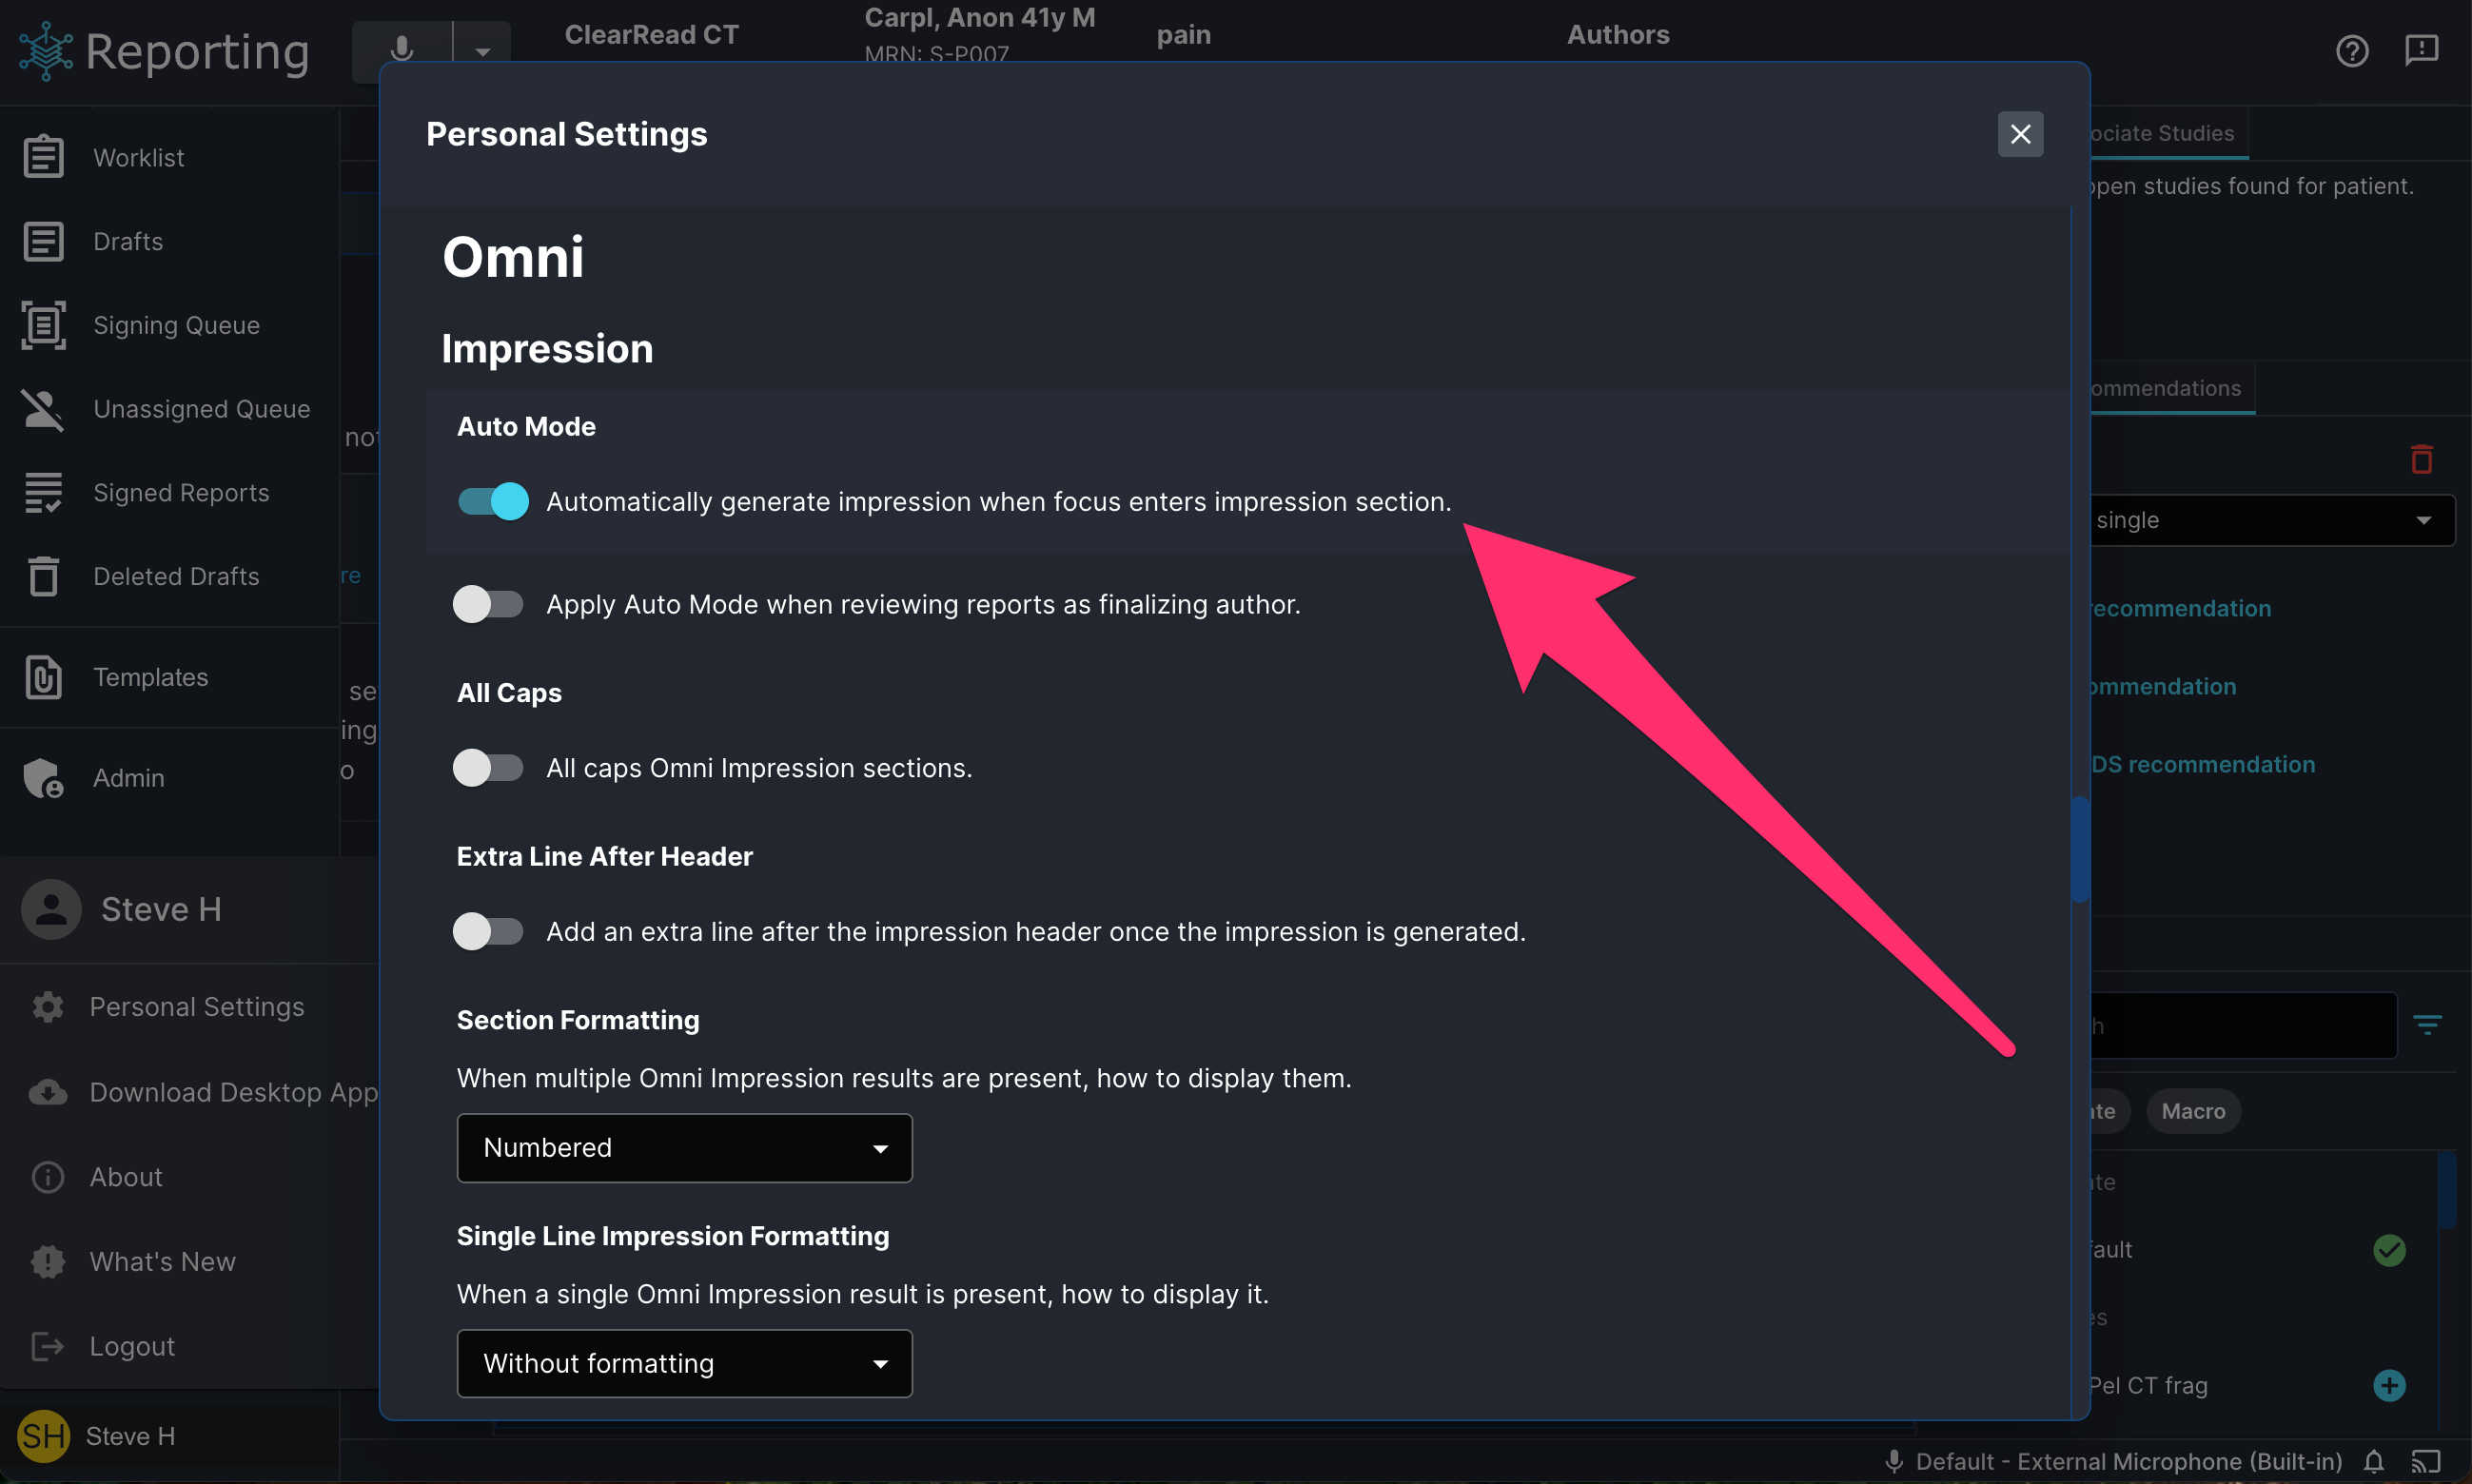Disable Auto Mode impression toggle

[493, 501]
